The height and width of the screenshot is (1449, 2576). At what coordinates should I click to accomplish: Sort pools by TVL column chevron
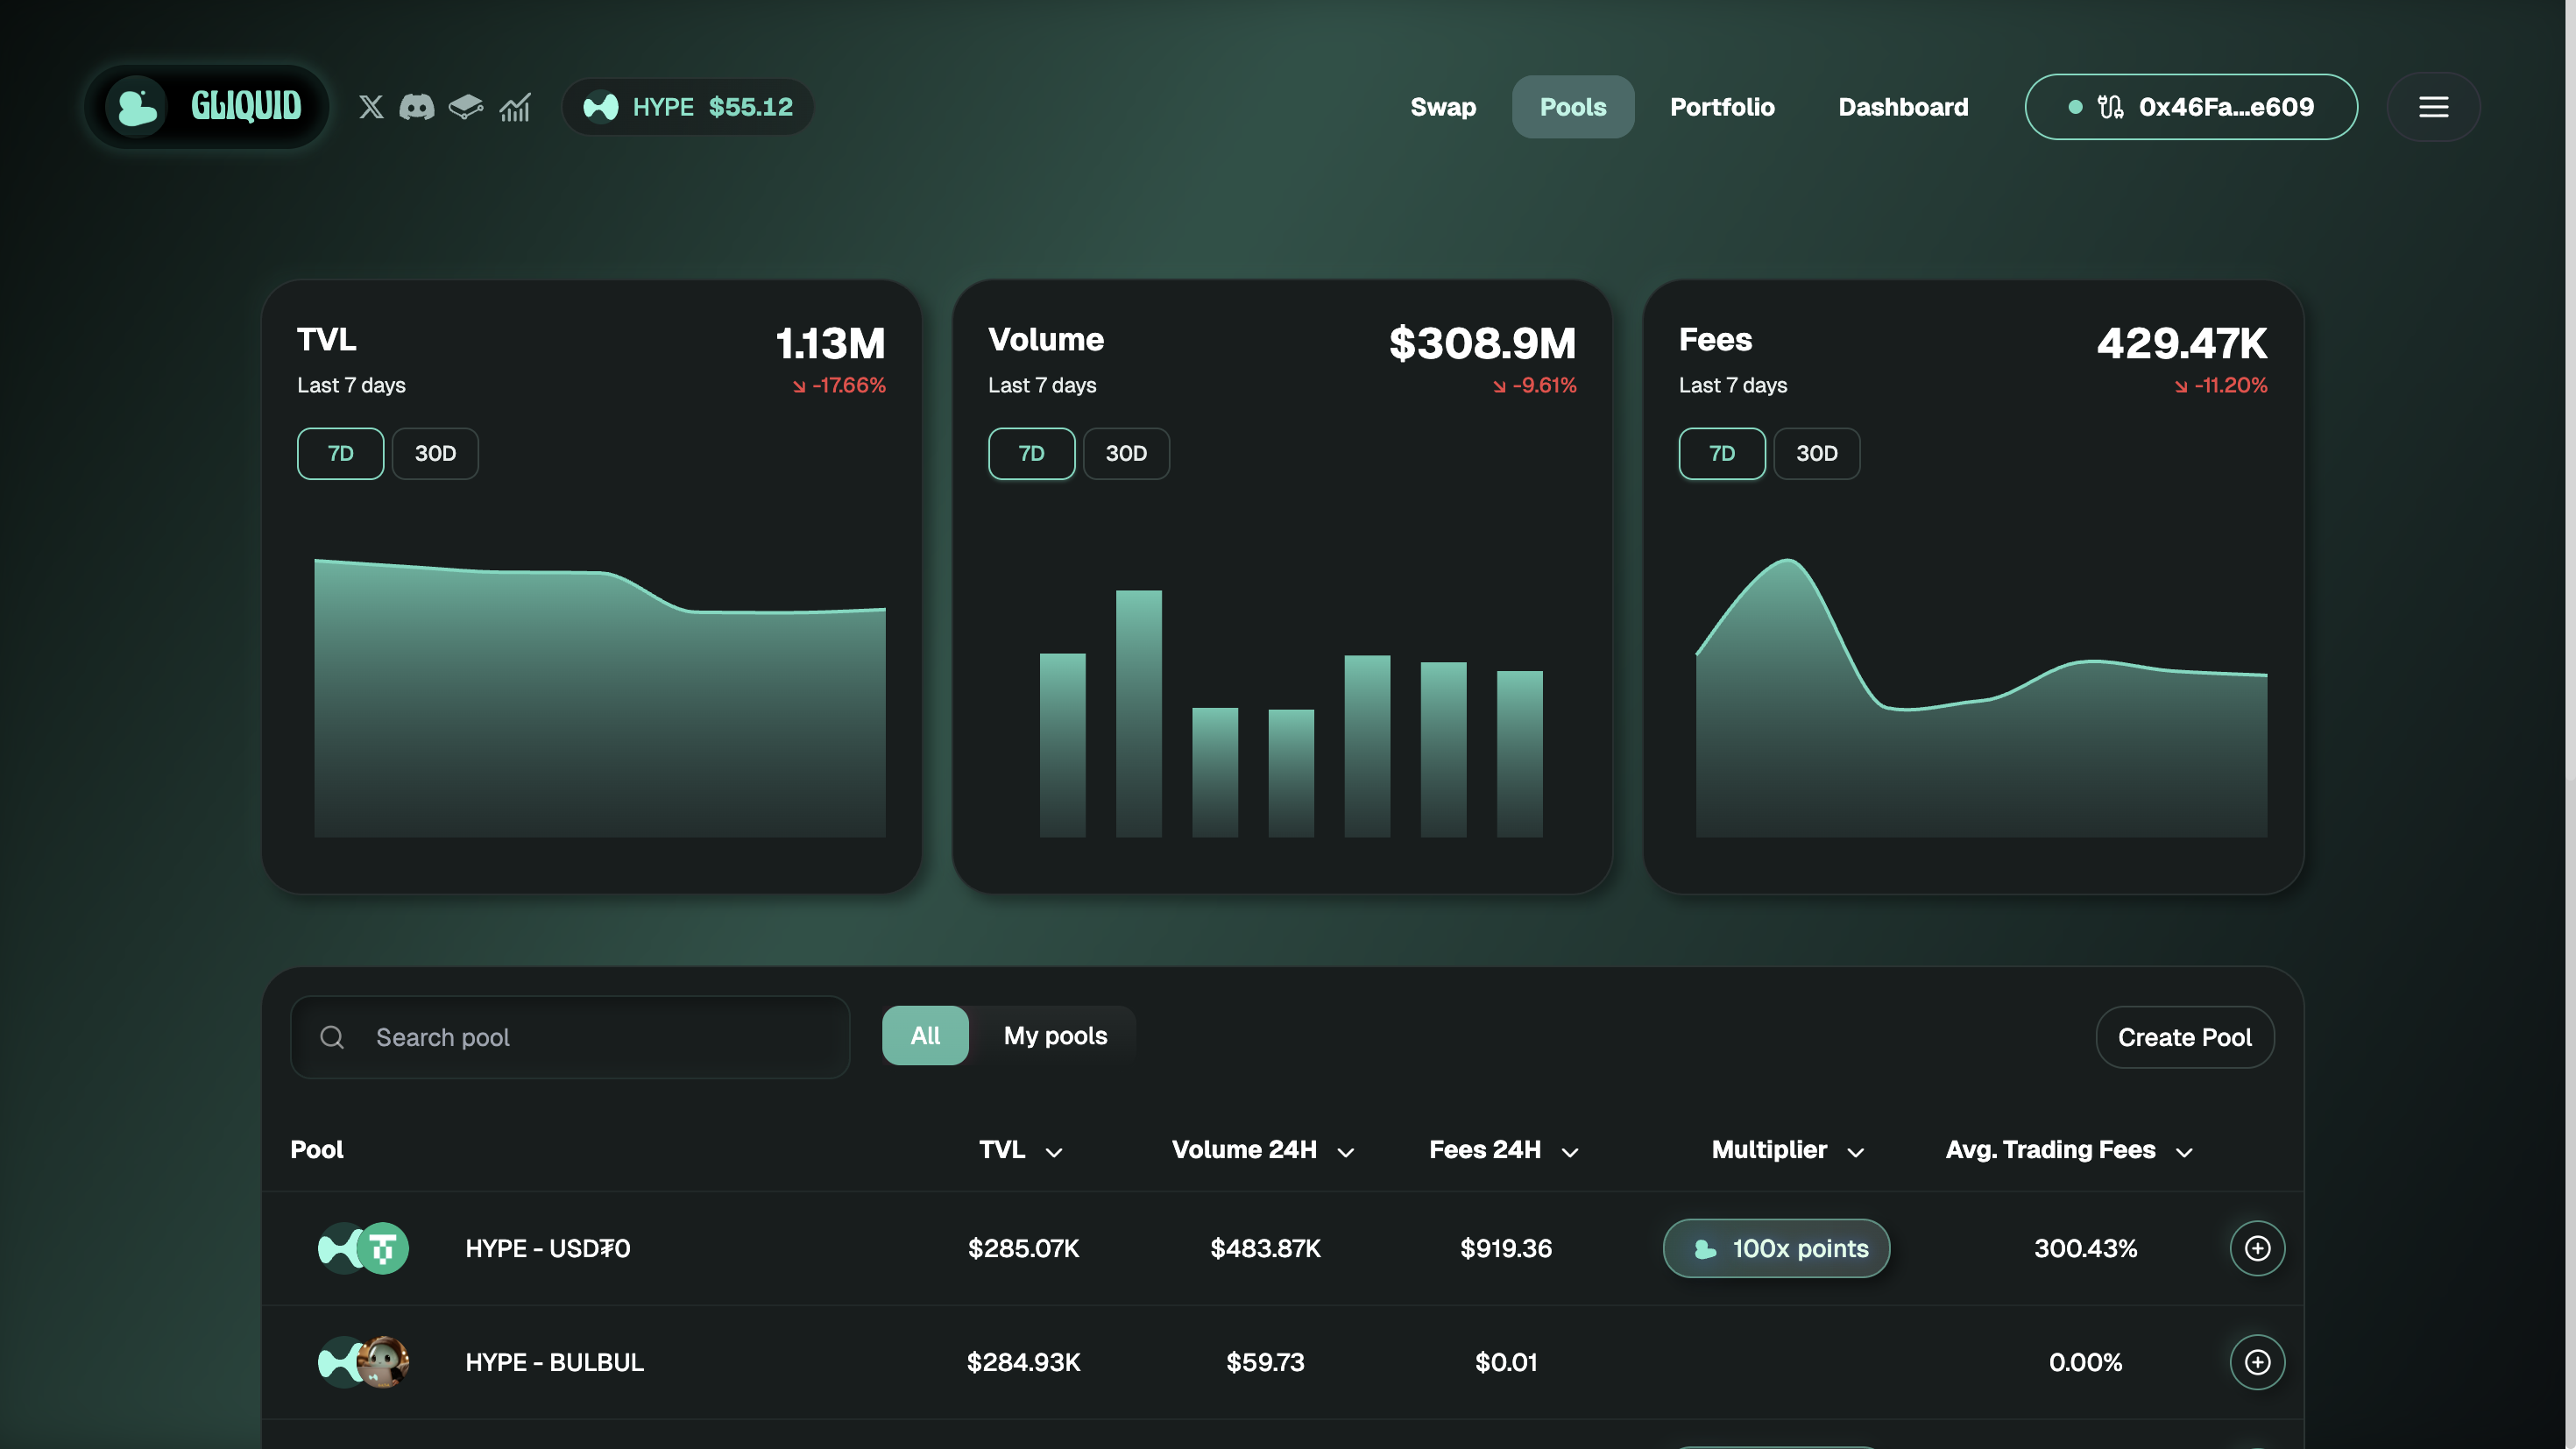1054,1152
